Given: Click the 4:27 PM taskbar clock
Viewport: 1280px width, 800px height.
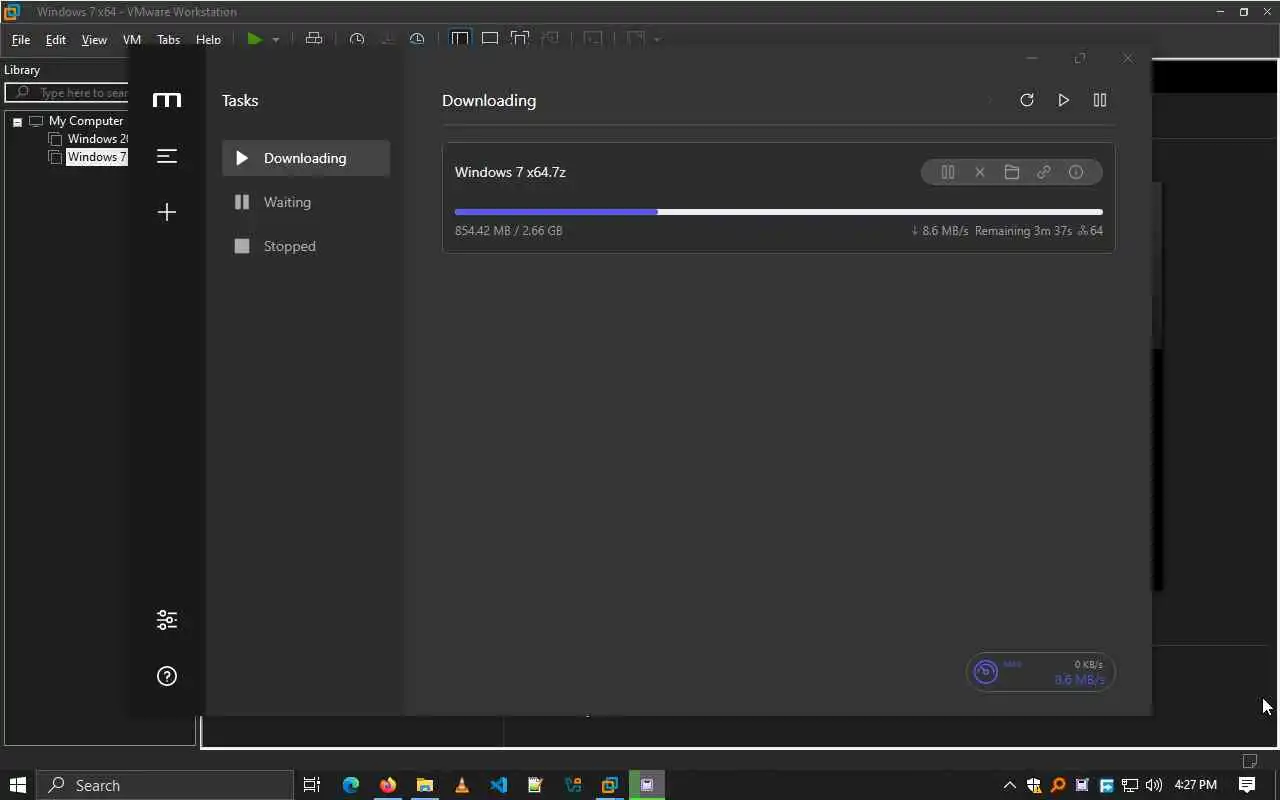Looking at the screenshot, I should (1196, 785).
